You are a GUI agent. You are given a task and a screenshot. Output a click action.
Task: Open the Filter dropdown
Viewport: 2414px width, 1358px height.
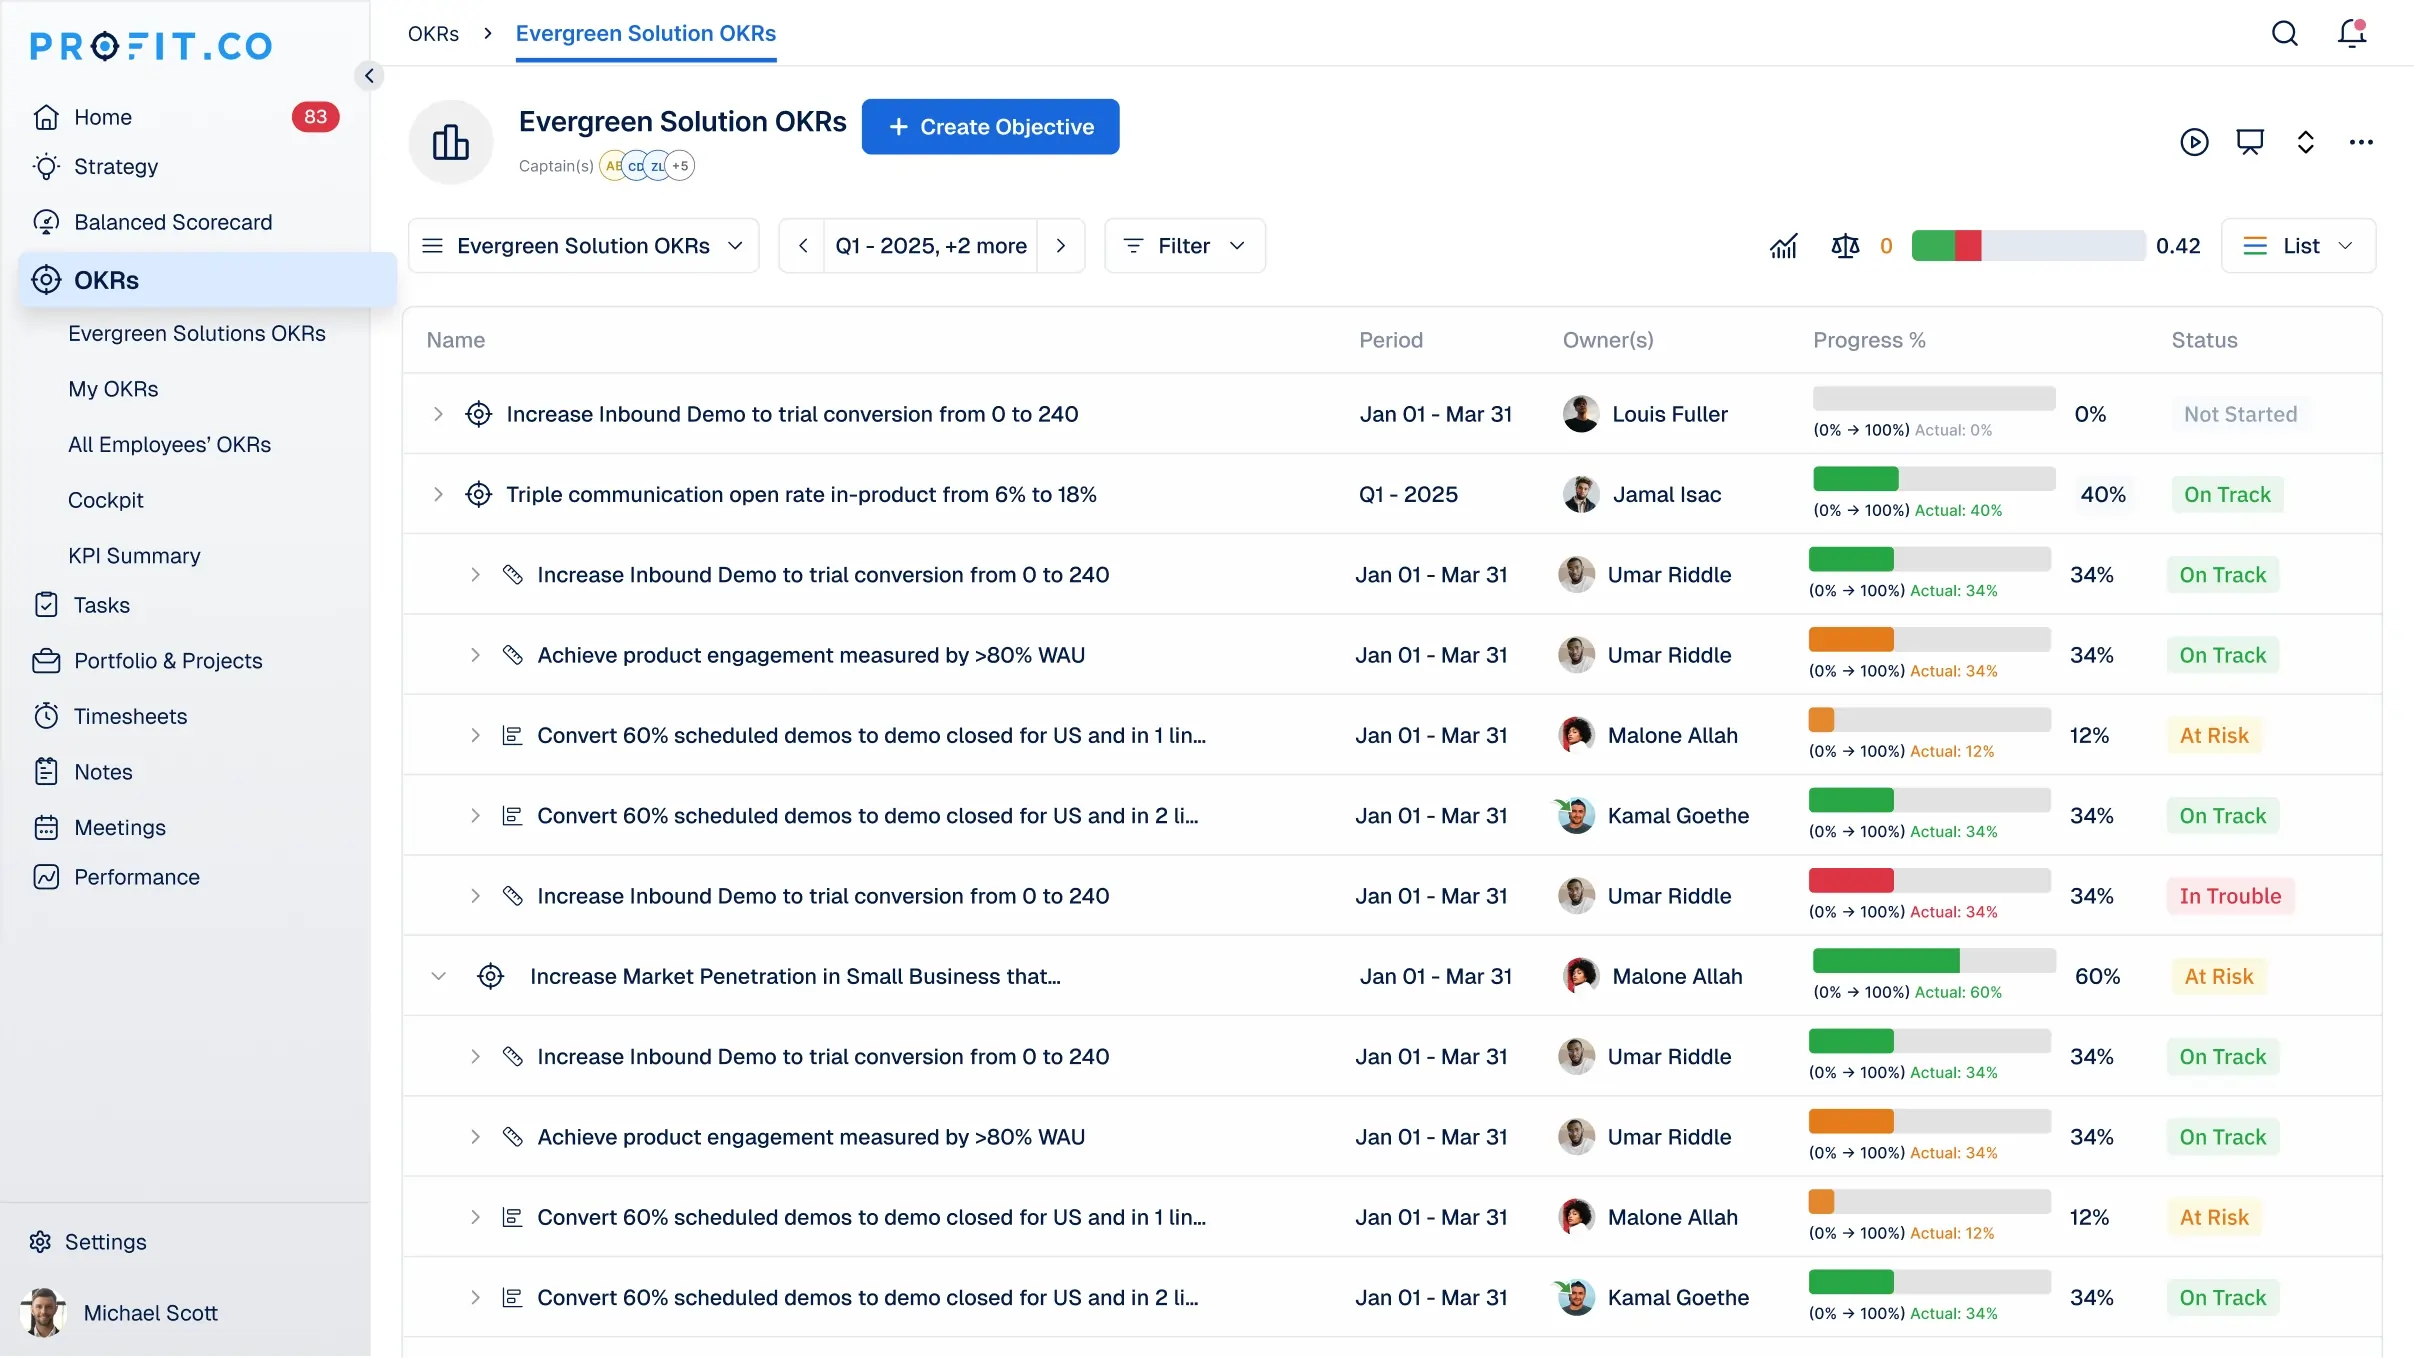(x=1184, y=246)
